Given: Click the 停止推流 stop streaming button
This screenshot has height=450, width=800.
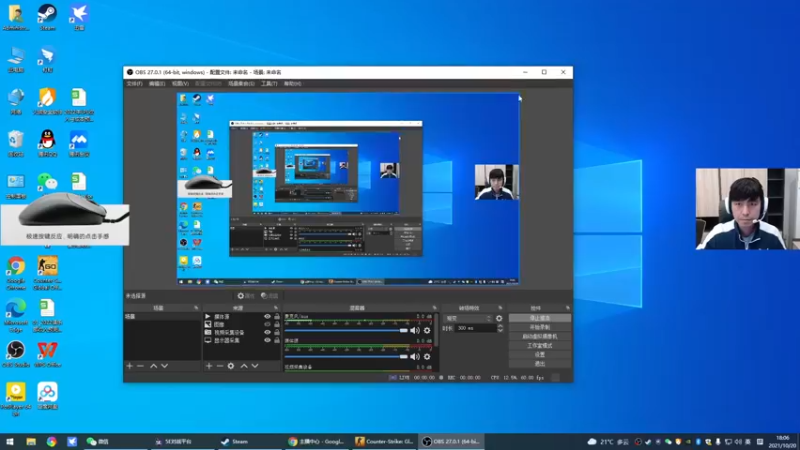Looking at the screenshot, I should (x=540, y=318).
